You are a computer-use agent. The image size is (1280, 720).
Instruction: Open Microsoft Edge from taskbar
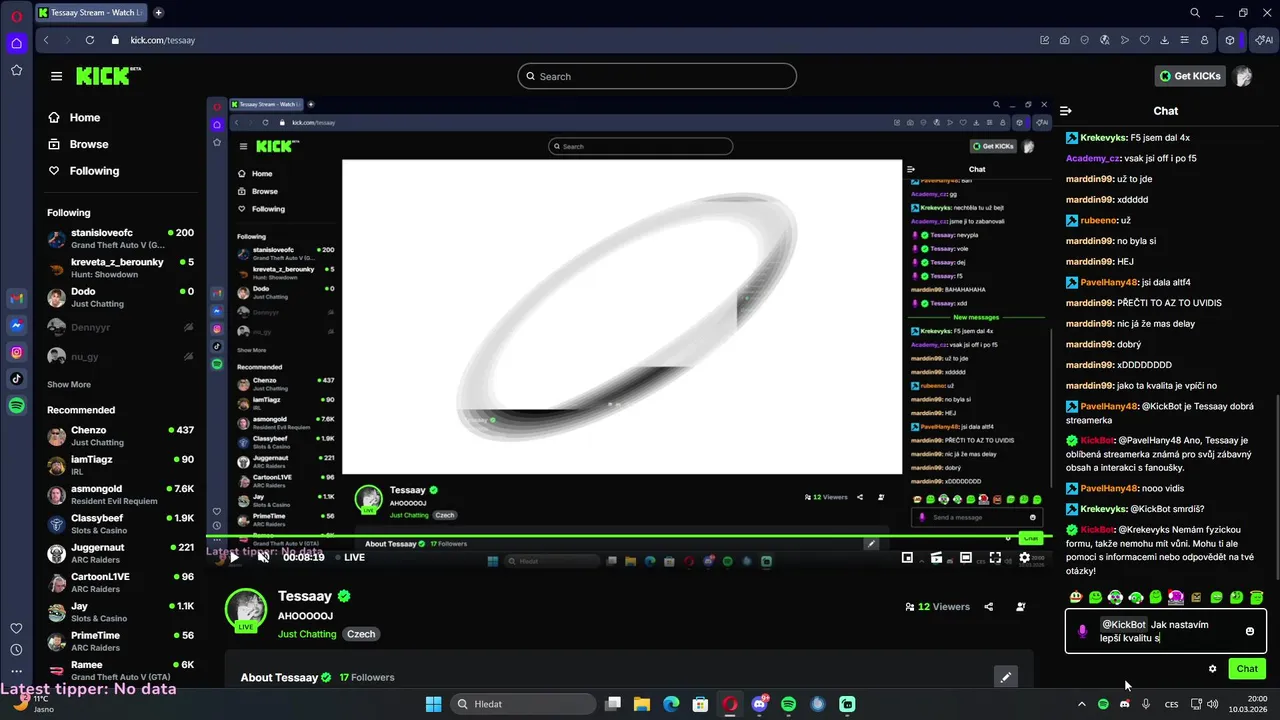click(671, 704)
